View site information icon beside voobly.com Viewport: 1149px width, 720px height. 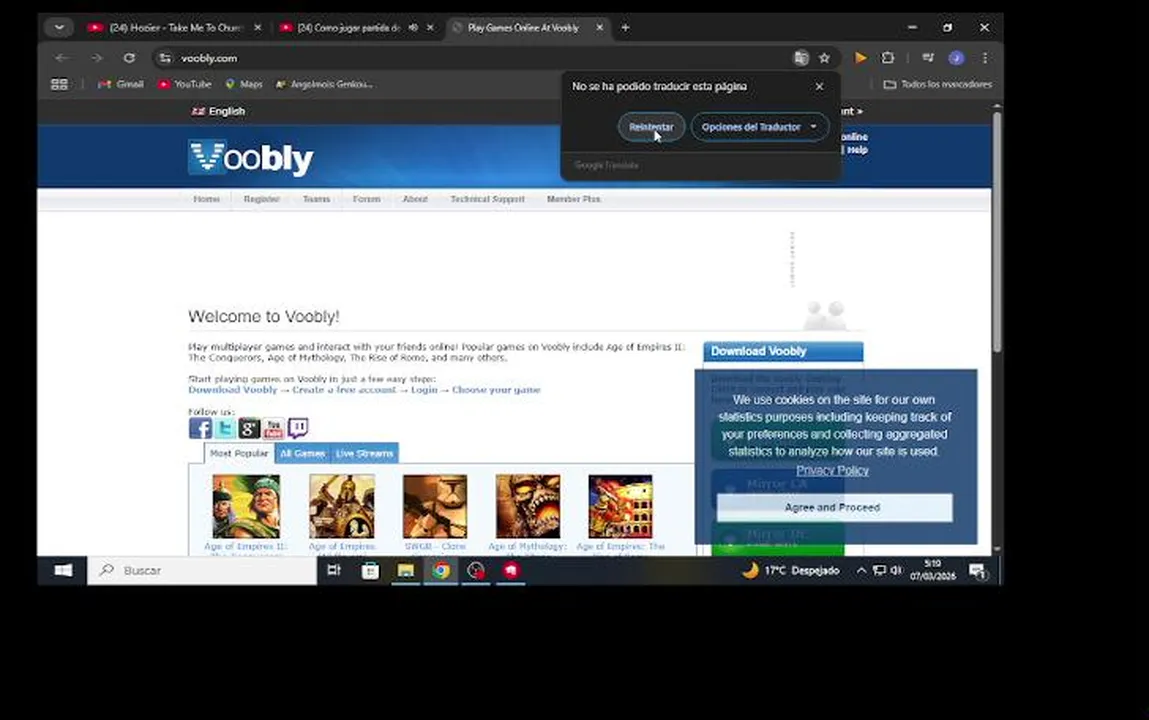pyautogui.click(x=166, y=58)
